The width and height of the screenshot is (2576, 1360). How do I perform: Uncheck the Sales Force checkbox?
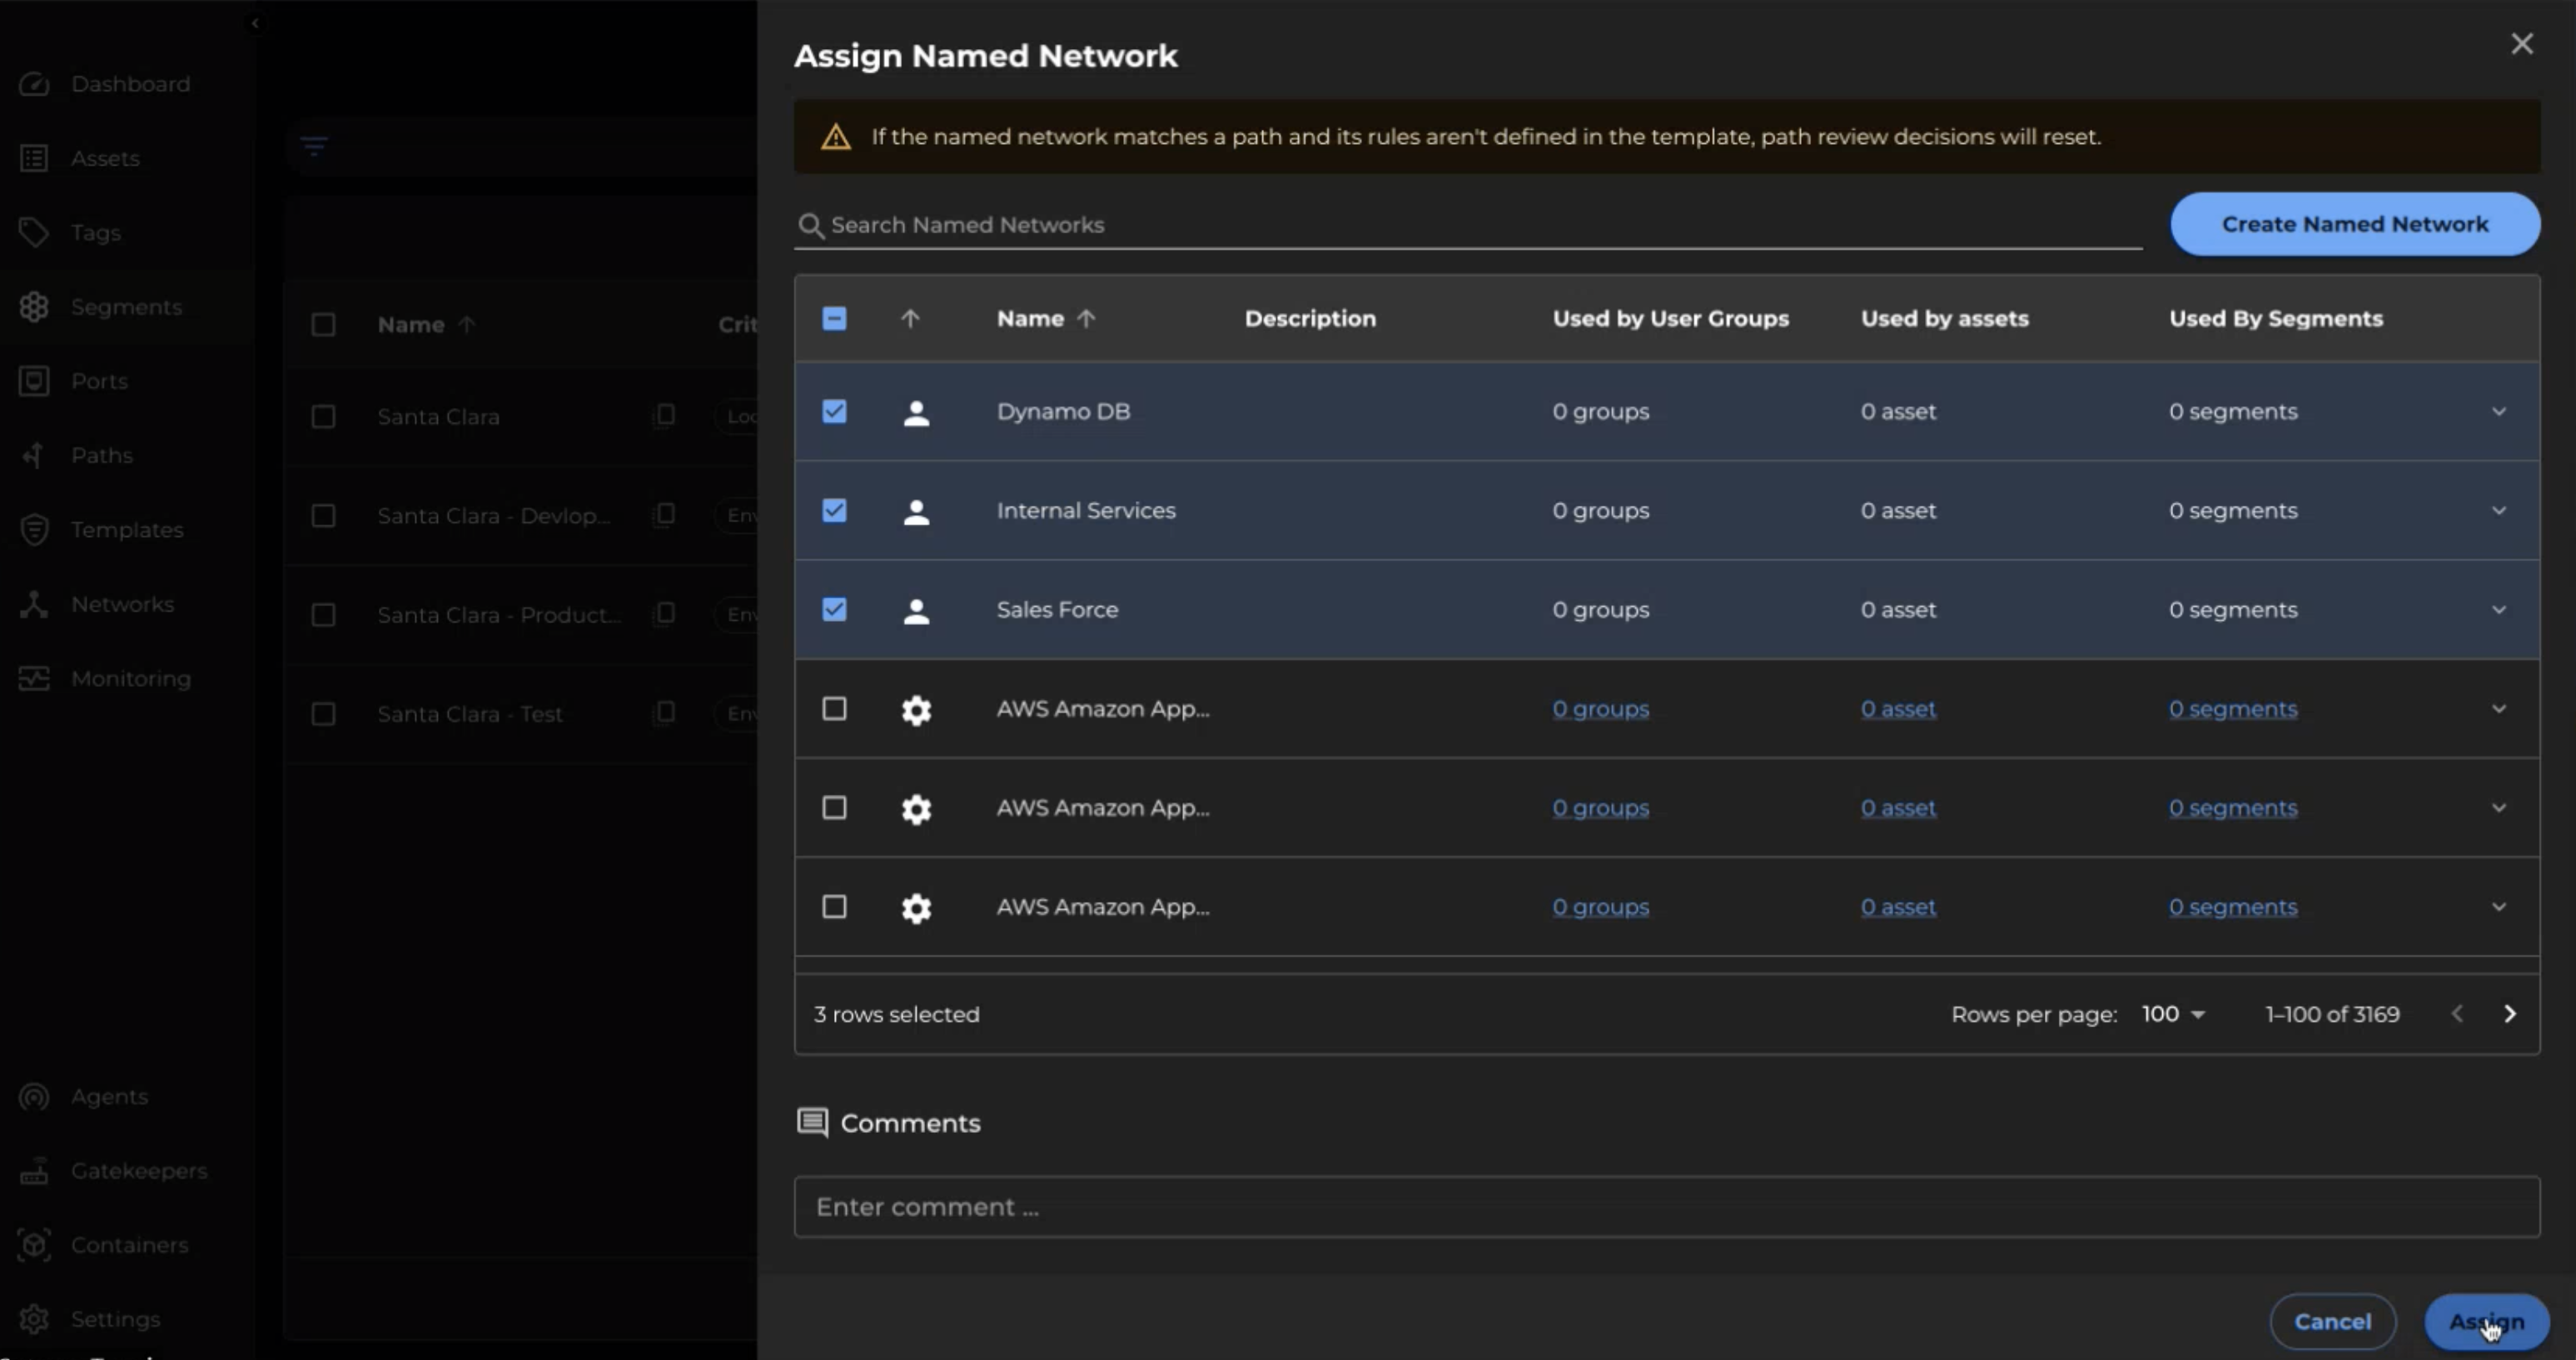point(835,609)
